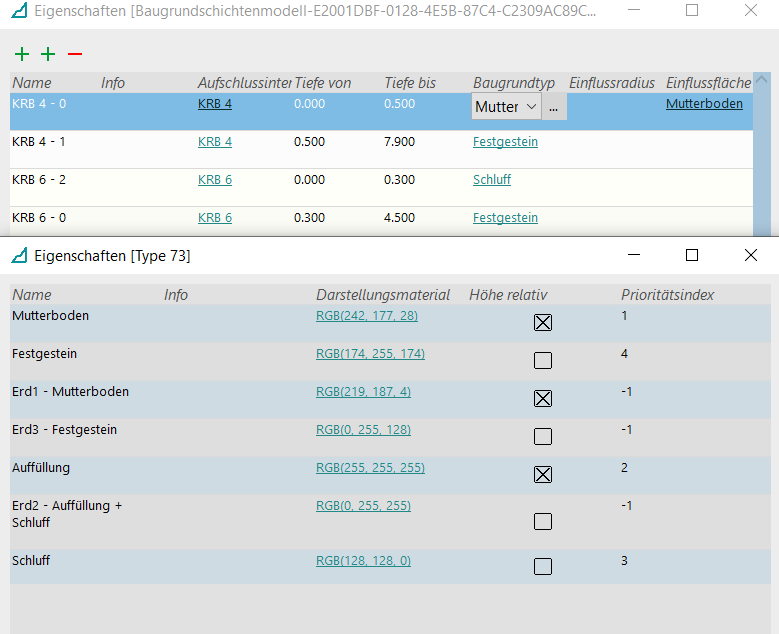Uncheck Höhe relativ for Mutterboden

[x=543, y=323]
